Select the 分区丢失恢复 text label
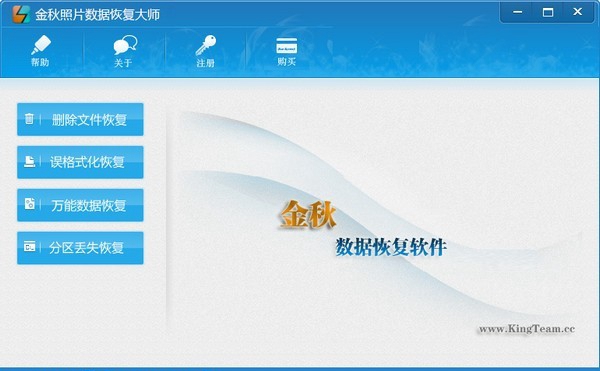600x371 pixels. (86, 248)
